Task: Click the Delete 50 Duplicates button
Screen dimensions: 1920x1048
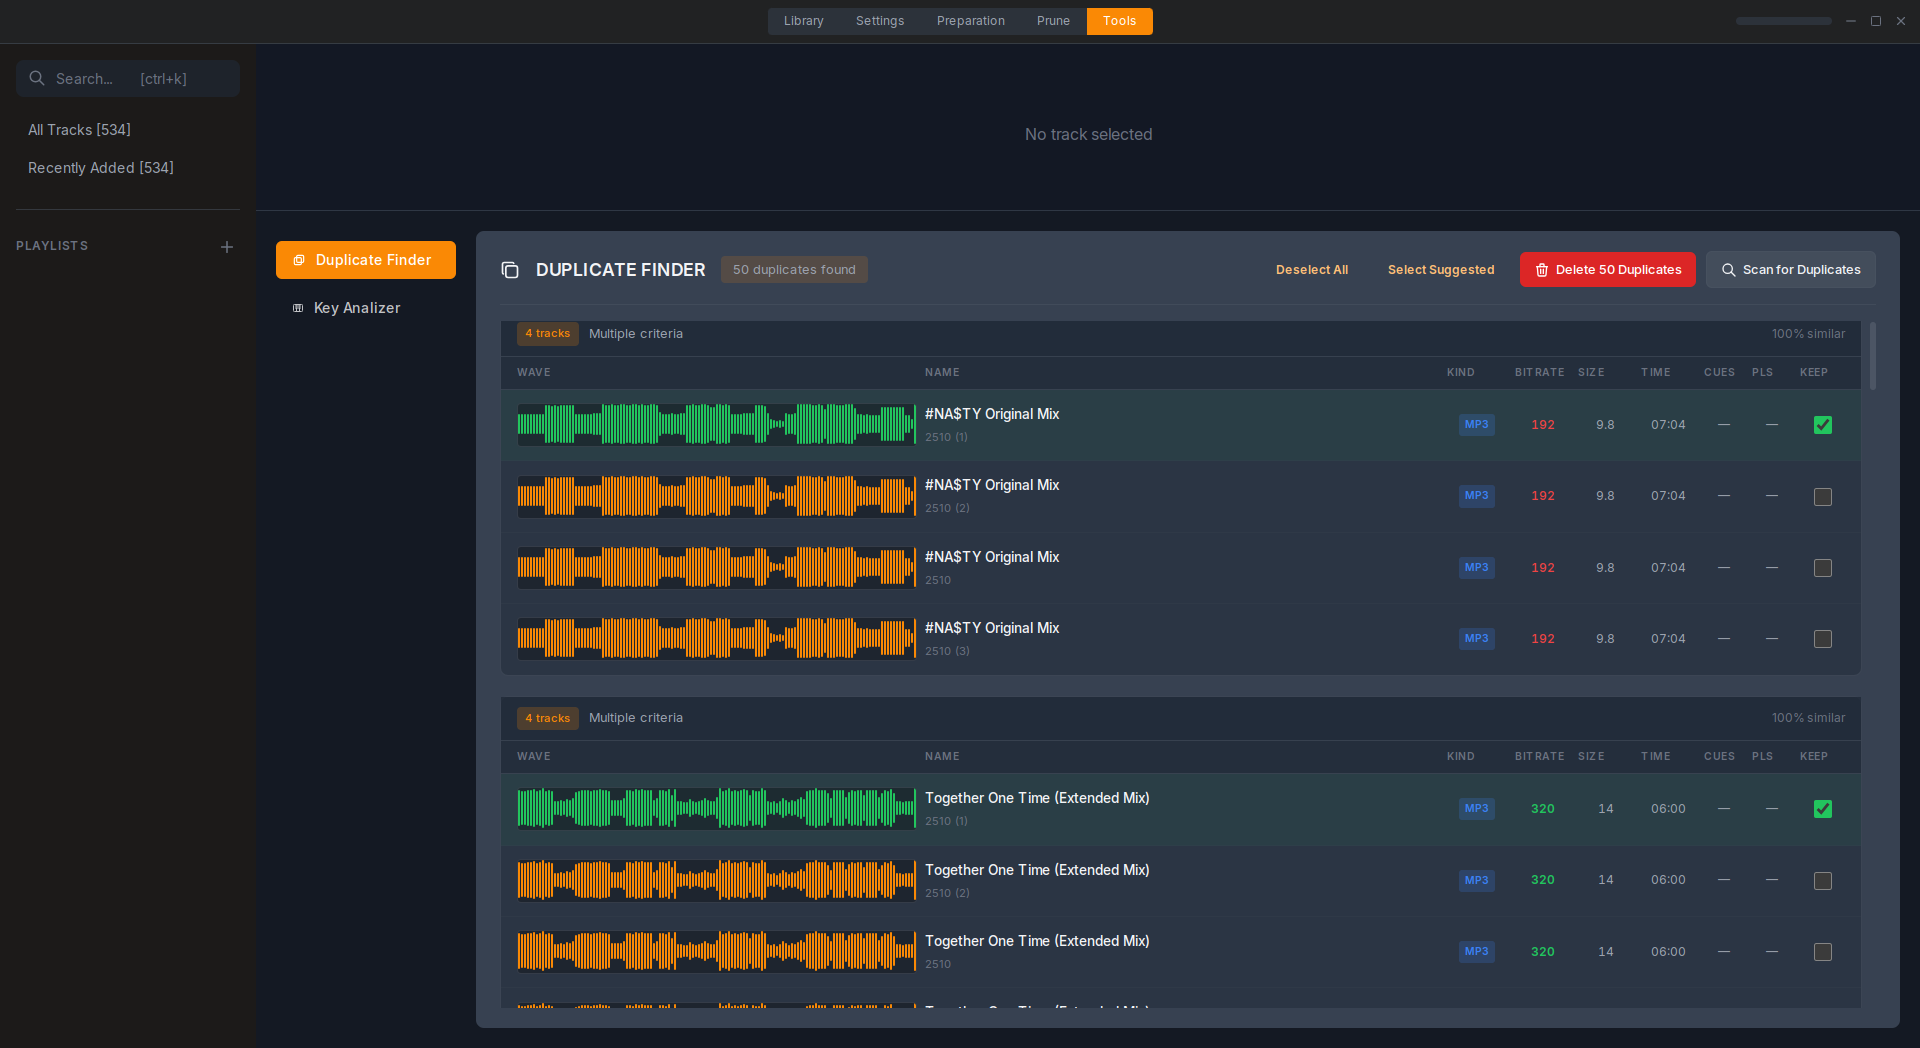Action: point(1607,270)
